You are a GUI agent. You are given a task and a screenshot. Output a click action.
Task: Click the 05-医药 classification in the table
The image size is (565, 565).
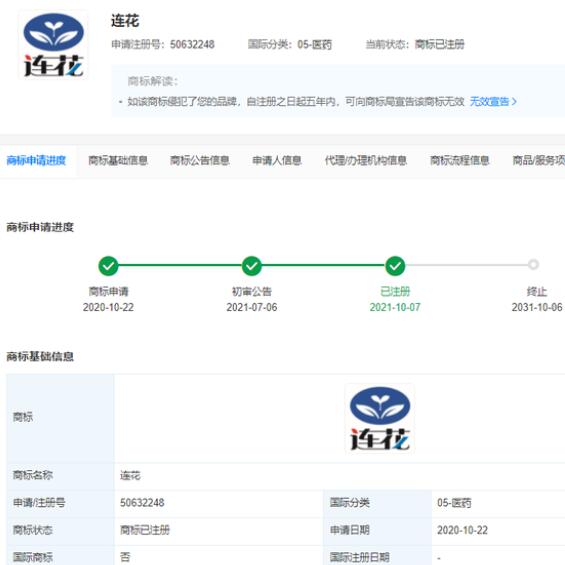tap(454, 503)
